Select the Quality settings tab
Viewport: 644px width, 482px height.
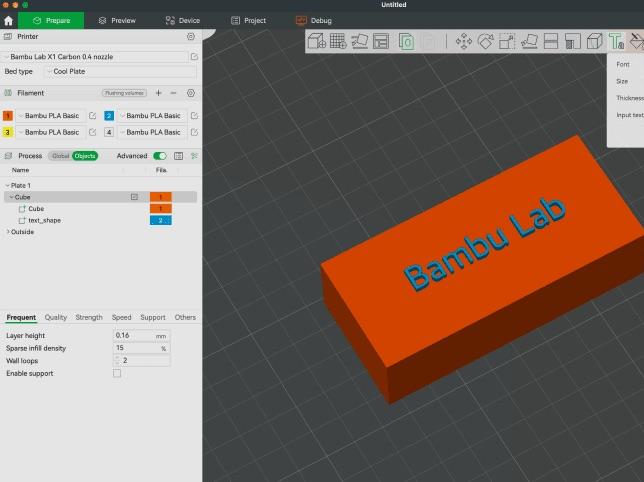(x=55, y=317)
